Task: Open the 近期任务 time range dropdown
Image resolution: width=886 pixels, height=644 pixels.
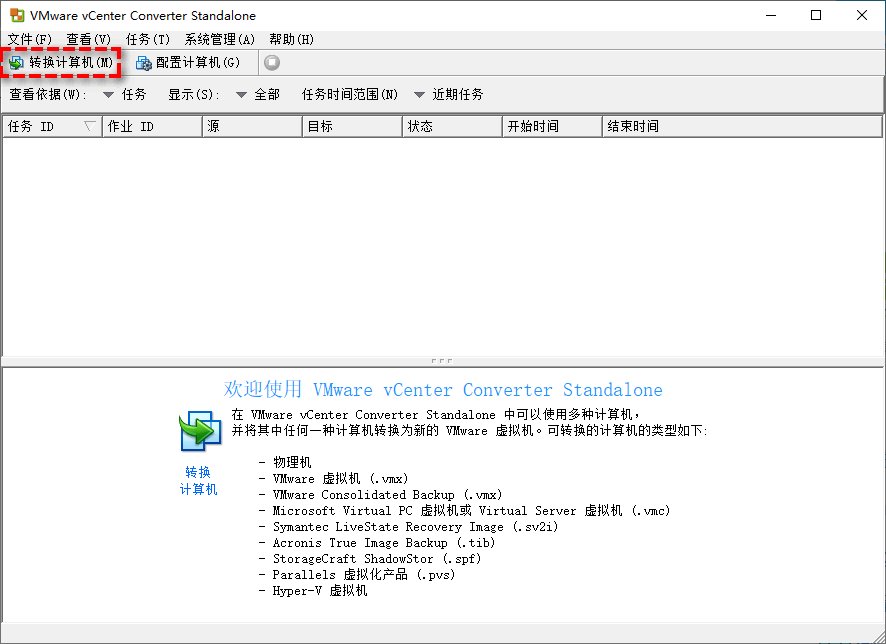Action: tap(420, 95)
